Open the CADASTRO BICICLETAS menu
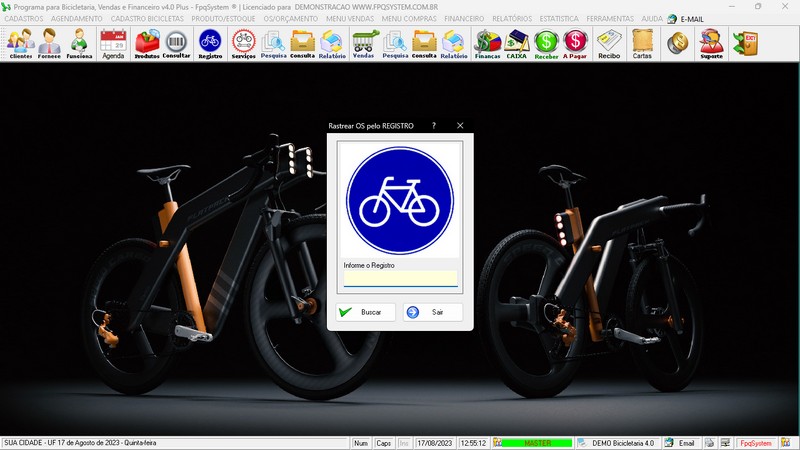Viewport: 800px width, 450px height. point(147,19)
